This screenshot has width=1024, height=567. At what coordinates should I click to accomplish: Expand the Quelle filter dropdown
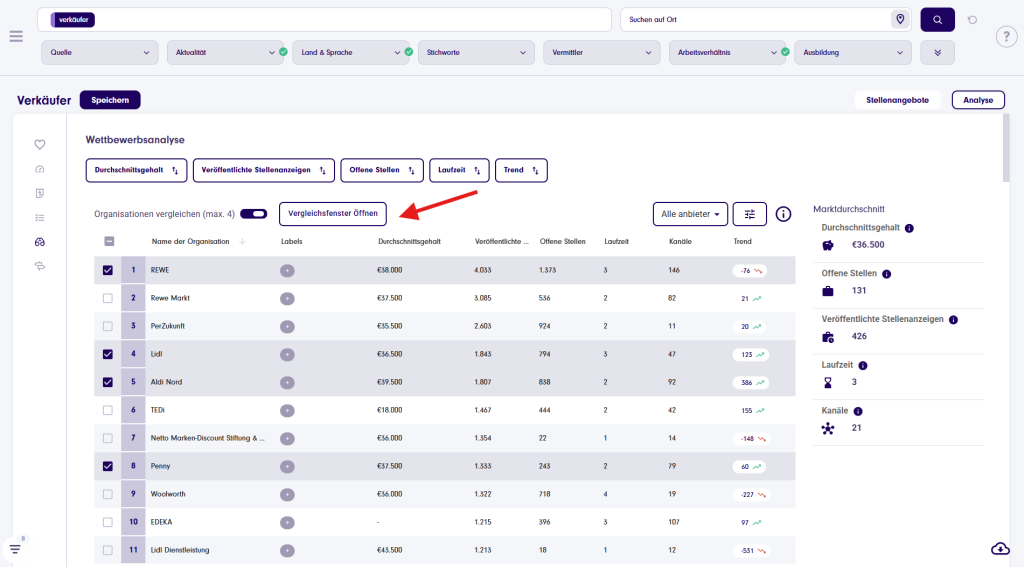coord(100,52)
